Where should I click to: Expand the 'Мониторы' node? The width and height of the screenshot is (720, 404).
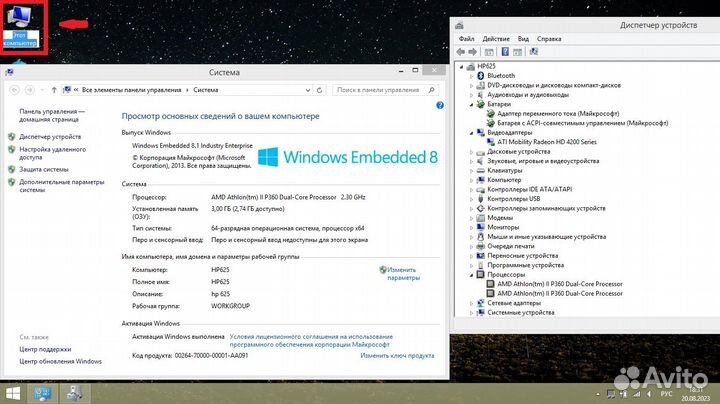(472, 227)
